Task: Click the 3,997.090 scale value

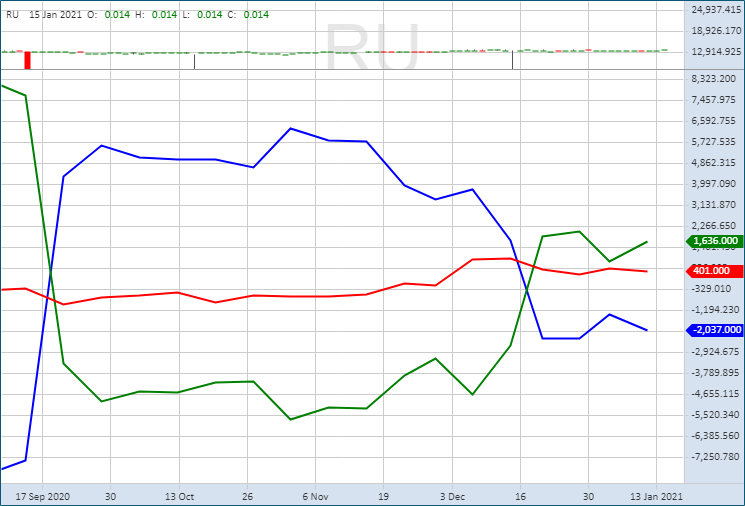Action: coord(714,183)
